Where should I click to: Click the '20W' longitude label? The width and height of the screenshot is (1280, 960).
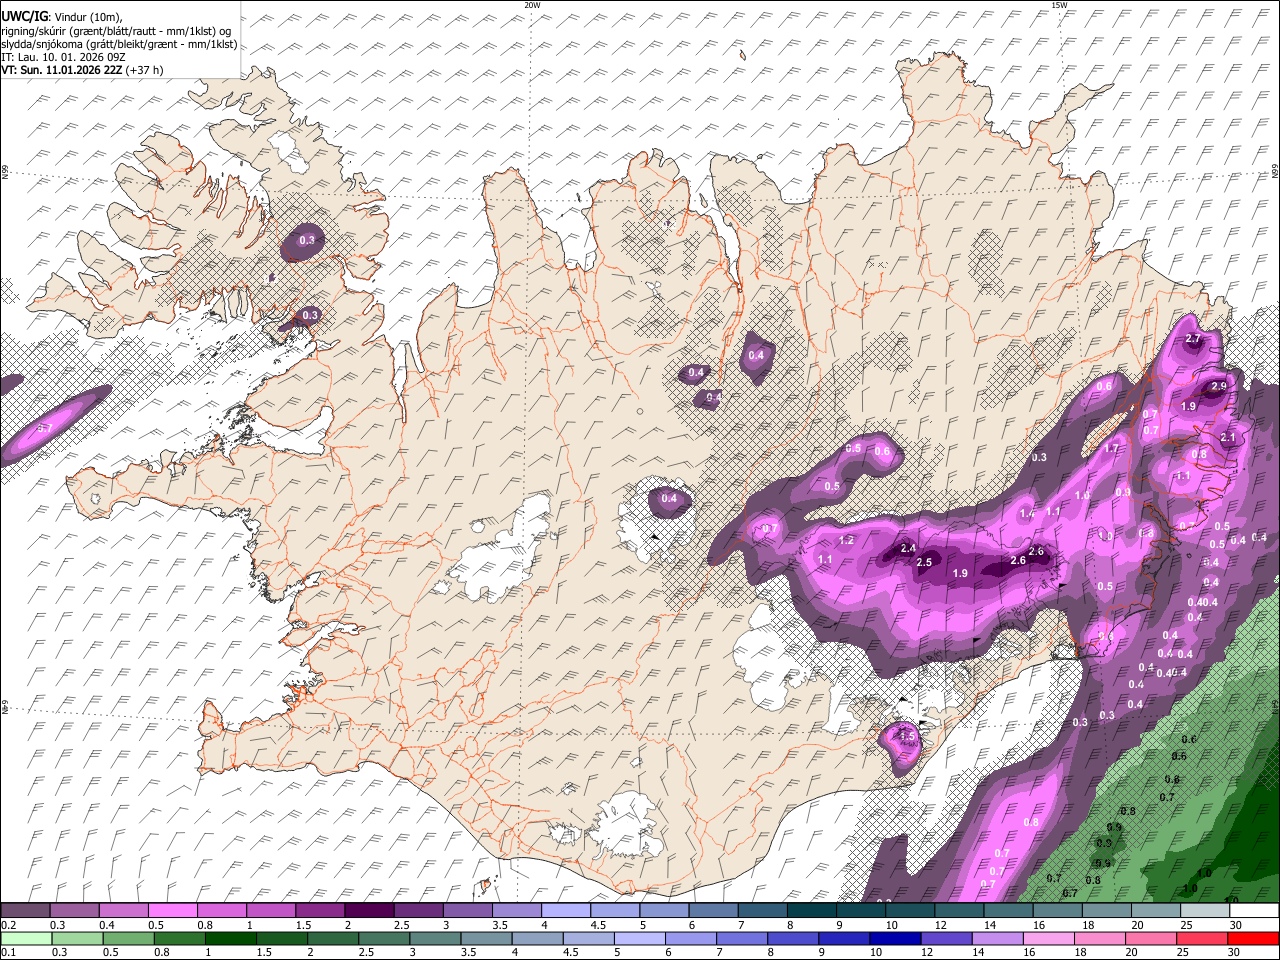532,5
